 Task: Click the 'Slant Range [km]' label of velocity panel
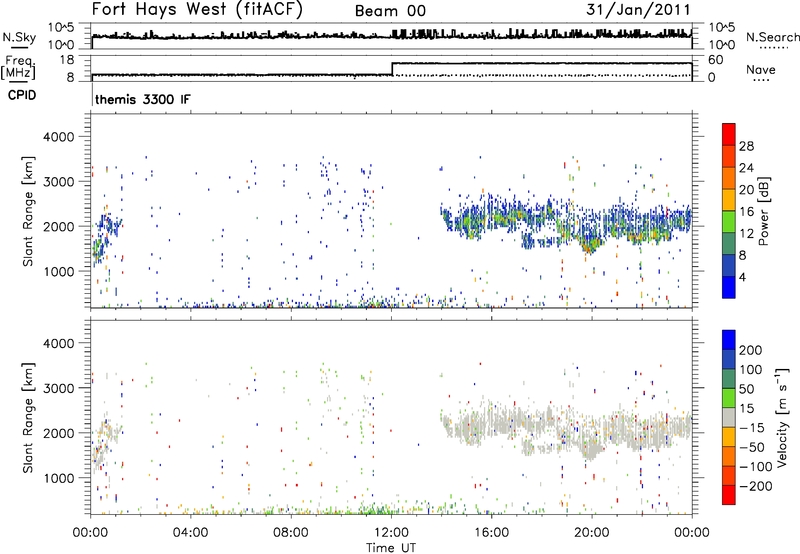pos(28,417)
